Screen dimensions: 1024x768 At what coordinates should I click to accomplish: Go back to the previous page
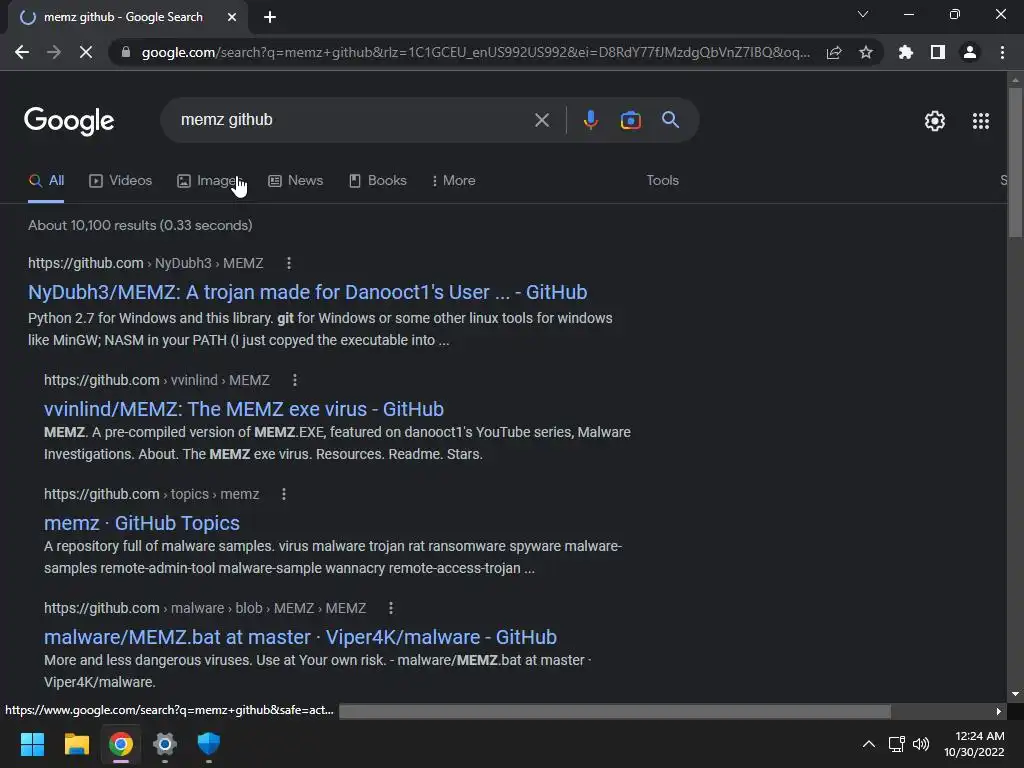coord(22,52)
